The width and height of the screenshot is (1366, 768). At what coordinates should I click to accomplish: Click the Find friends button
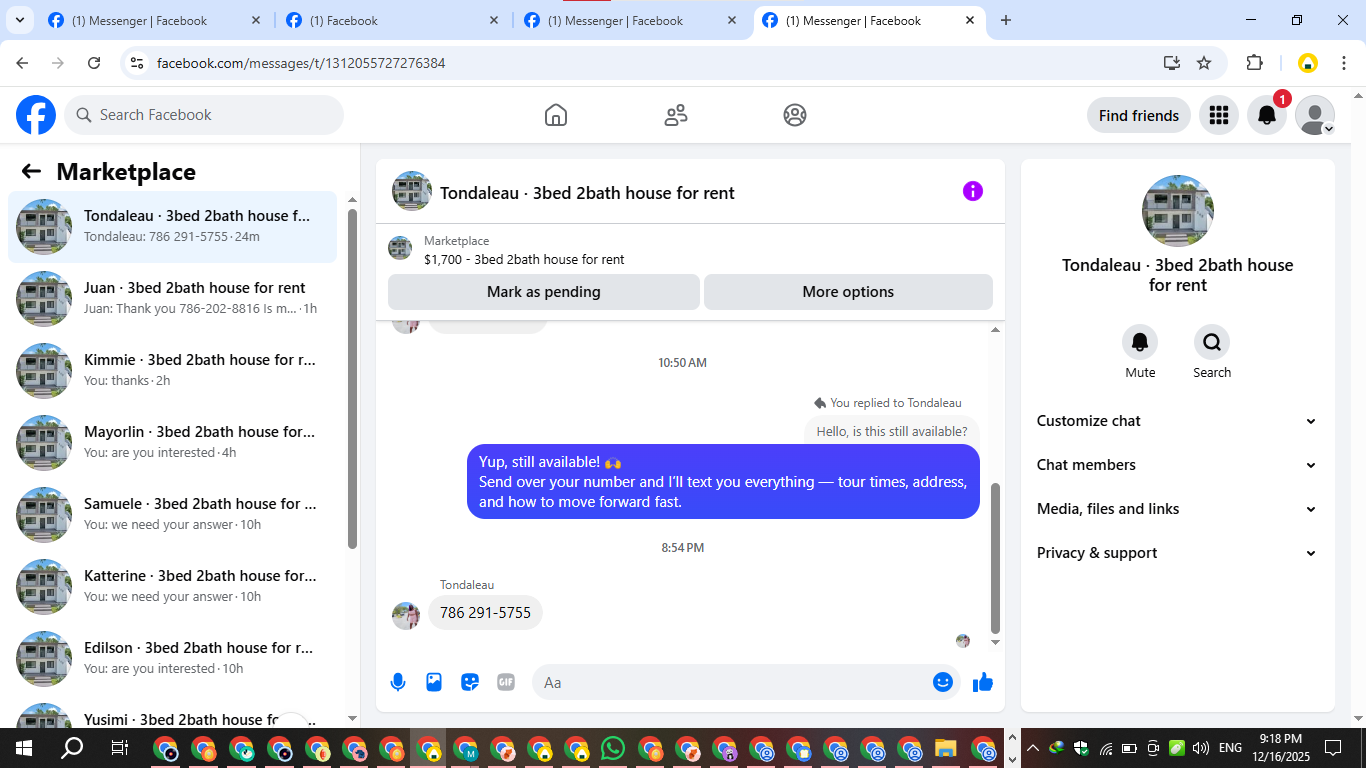pyautogui.click(x=1139, y=115)
